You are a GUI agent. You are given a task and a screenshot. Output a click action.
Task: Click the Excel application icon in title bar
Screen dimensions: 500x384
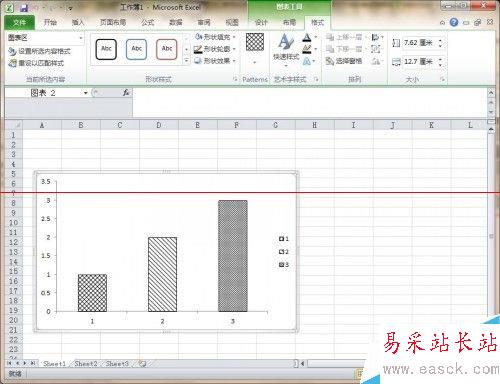(x=10, y=8)
